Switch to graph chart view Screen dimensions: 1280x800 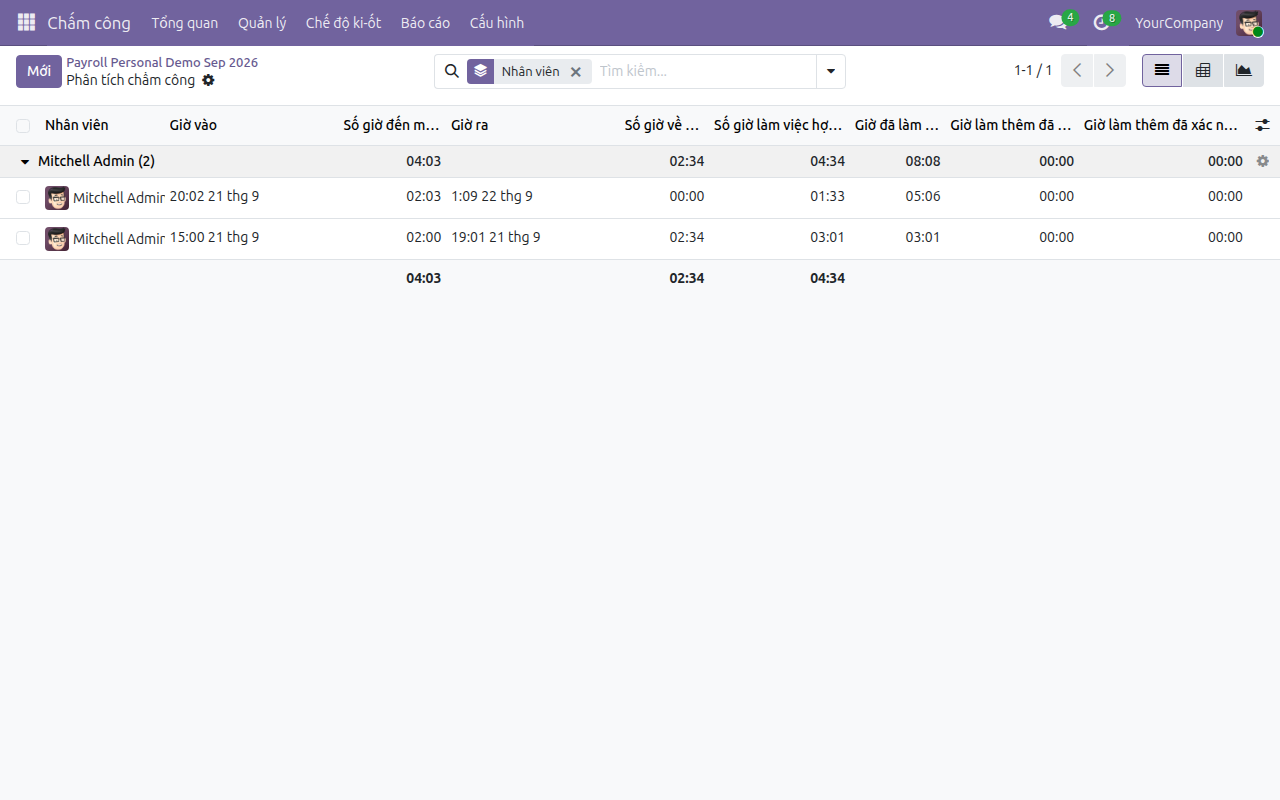(x=1244, y=71)
